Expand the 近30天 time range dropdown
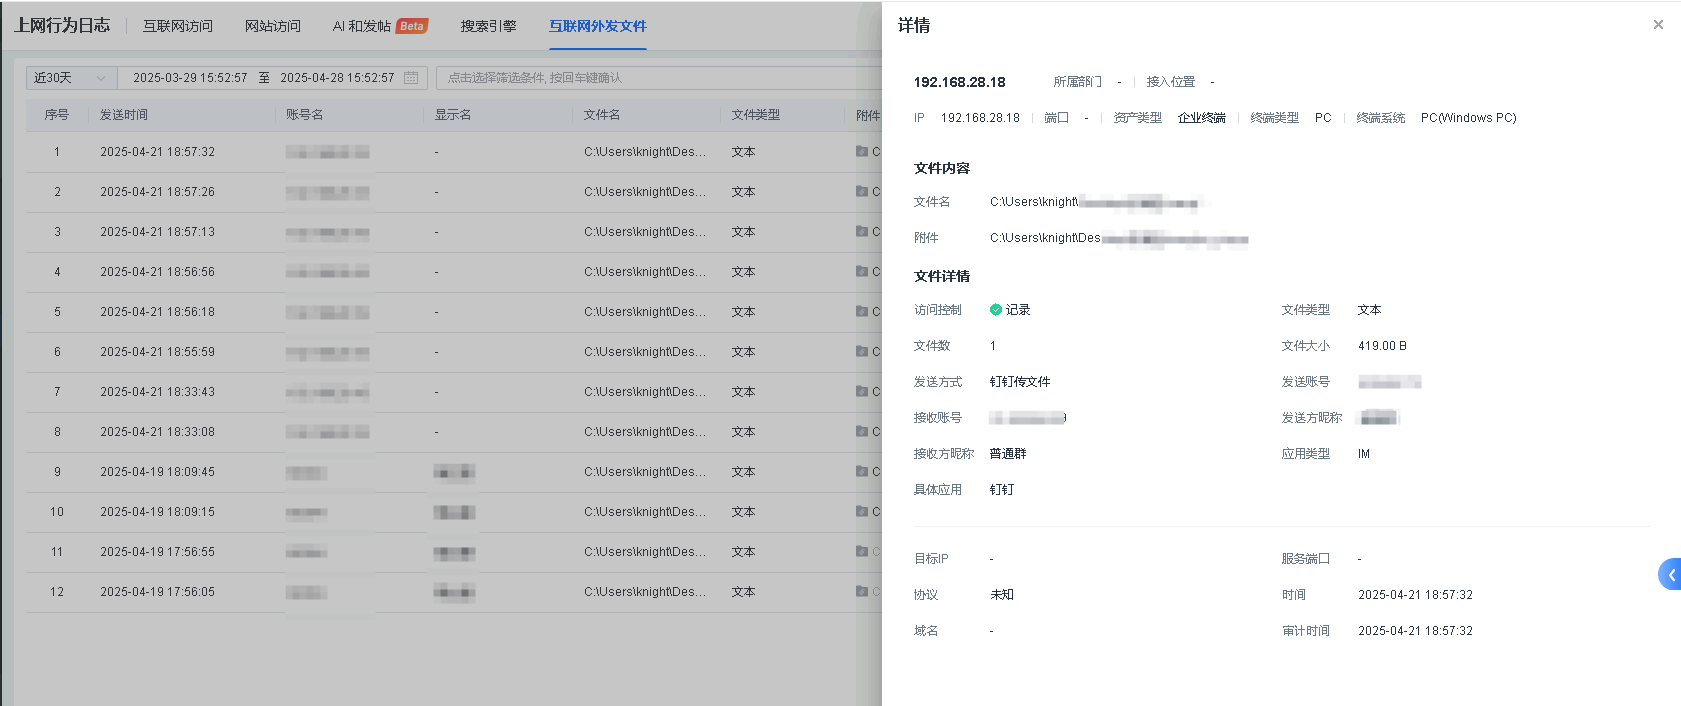 point(70,78)
